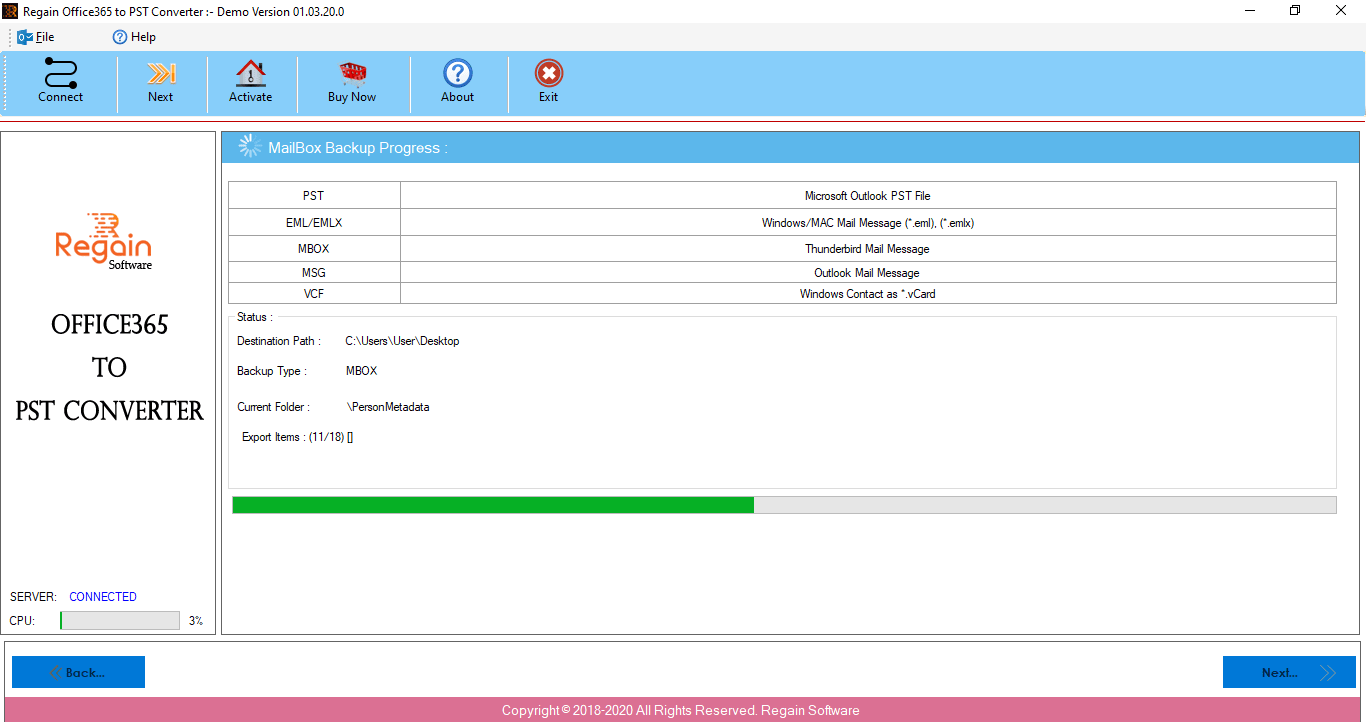
Task: Minimize the Regain converter window
Action: (x=1250, y=11)
